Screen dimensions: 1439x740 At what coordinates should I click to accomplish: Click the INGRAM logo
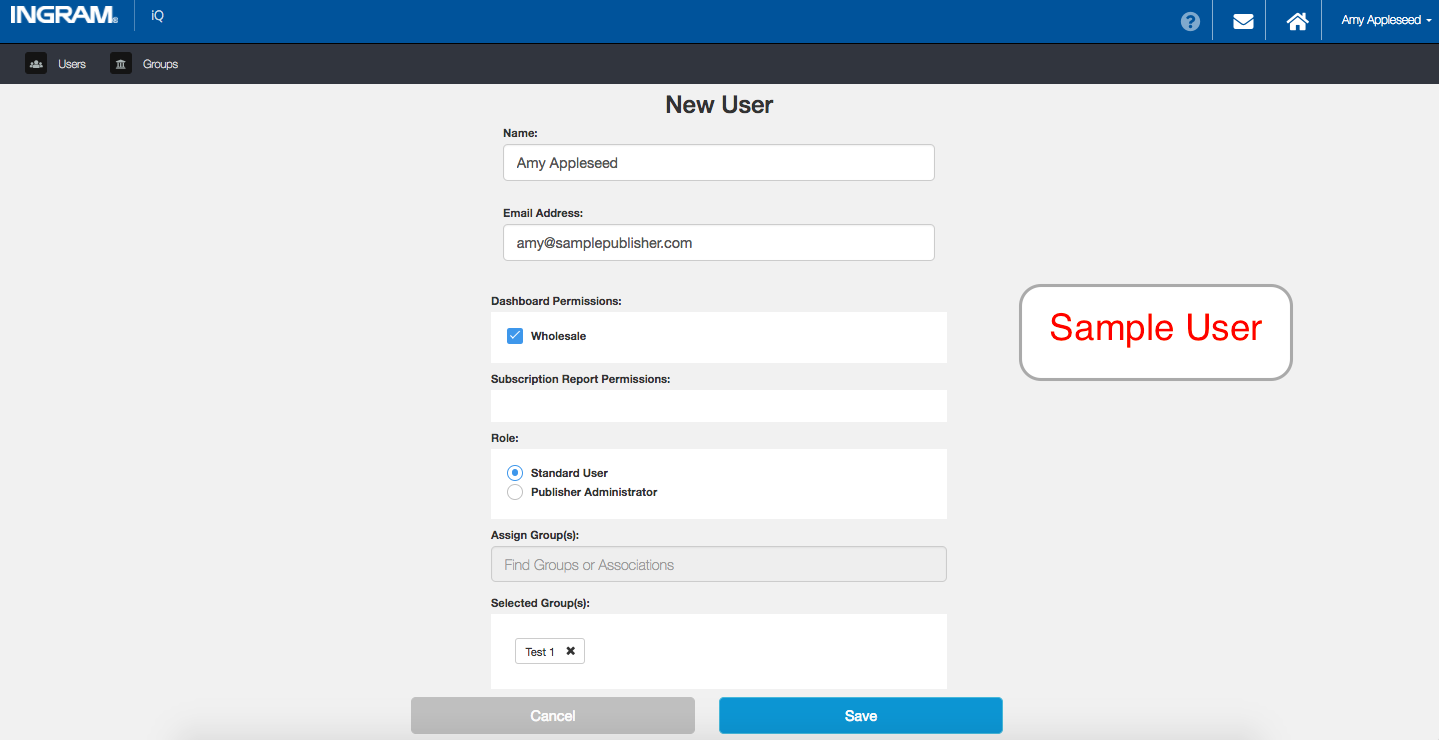point(64,15)
